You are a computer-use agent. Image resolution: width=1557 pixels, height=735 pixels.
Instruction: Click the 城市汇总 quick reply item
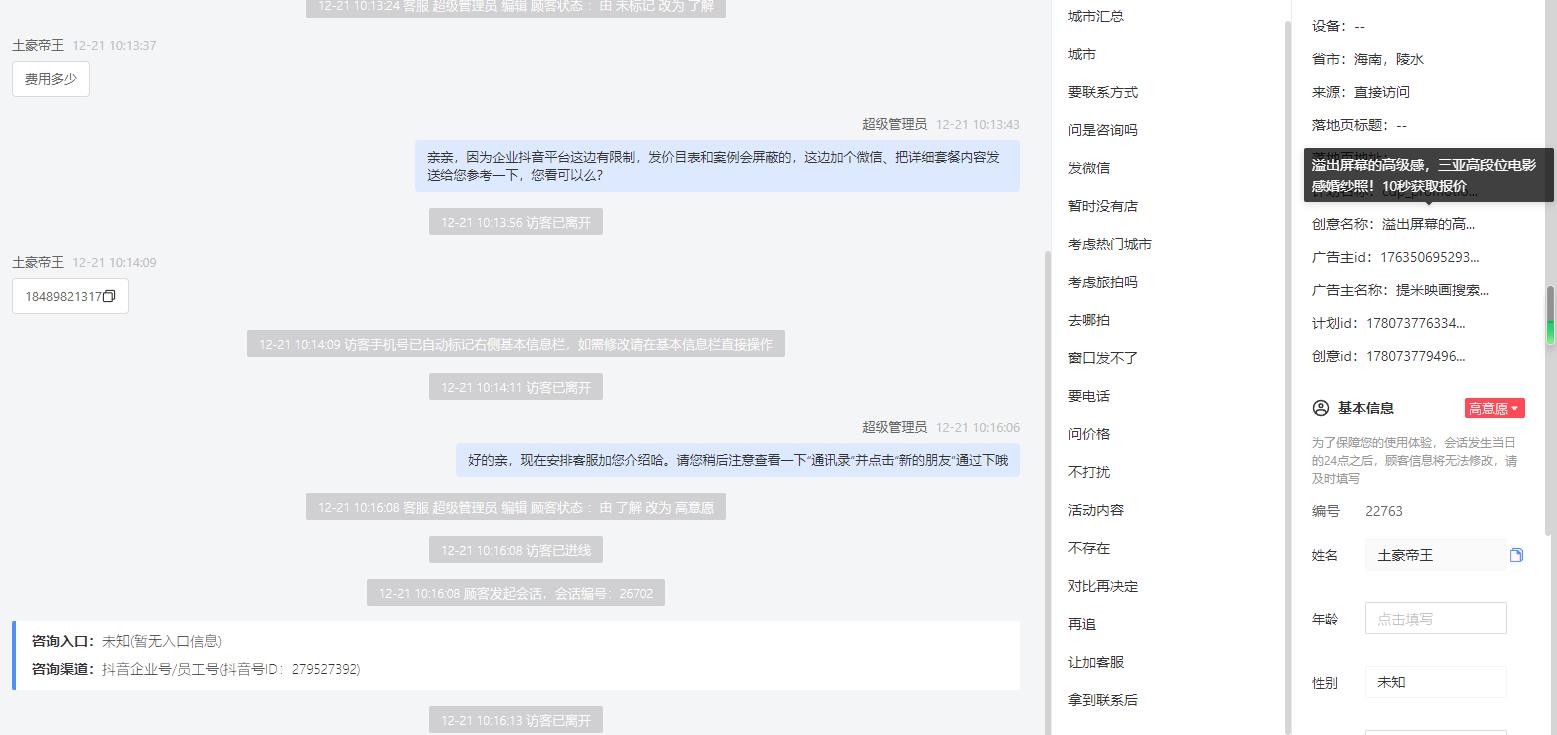click(x=1096, y=16)
